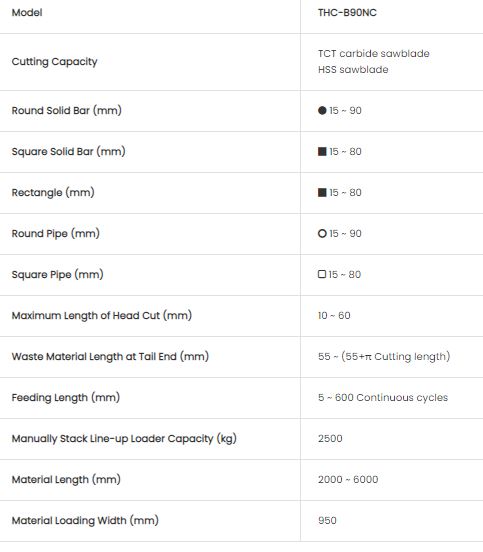
Task: Select the 2000 ~ 6000 material length value
Action: [x=348, y=479]
